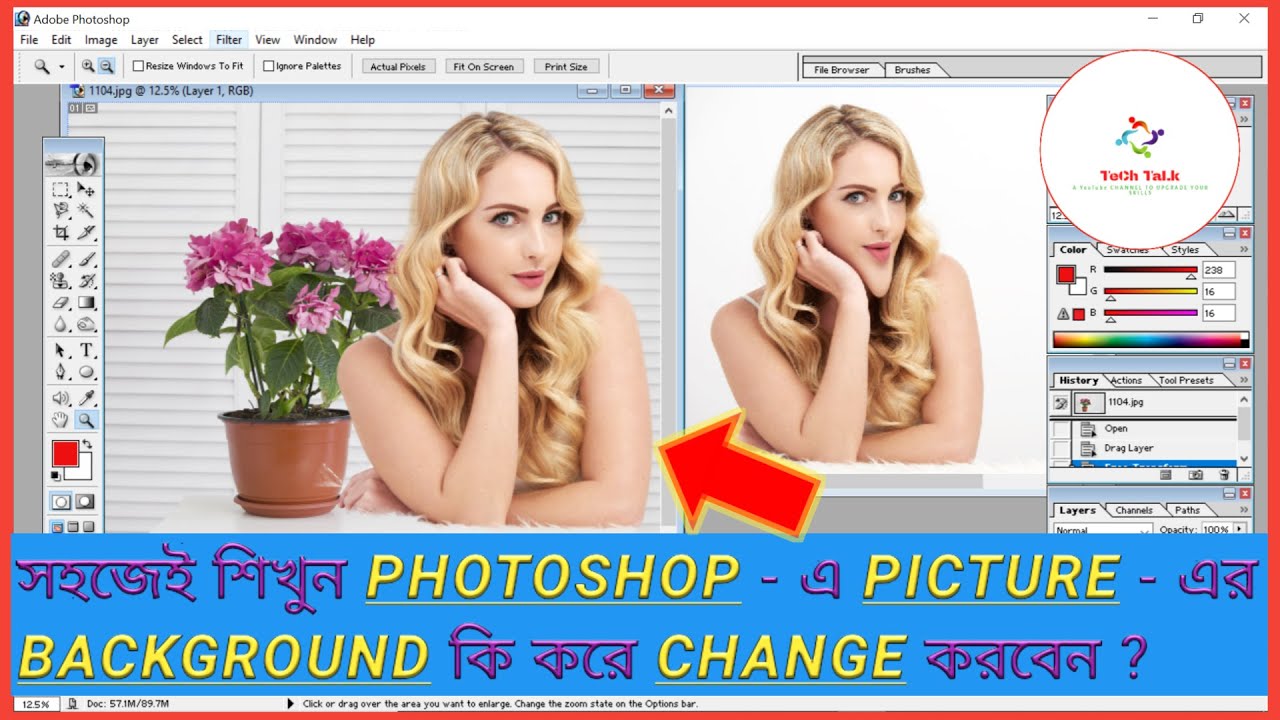Screen dimensions: 1280x720
Task: Set history brush source beside Open state
Action: [x=1060, y=429]
